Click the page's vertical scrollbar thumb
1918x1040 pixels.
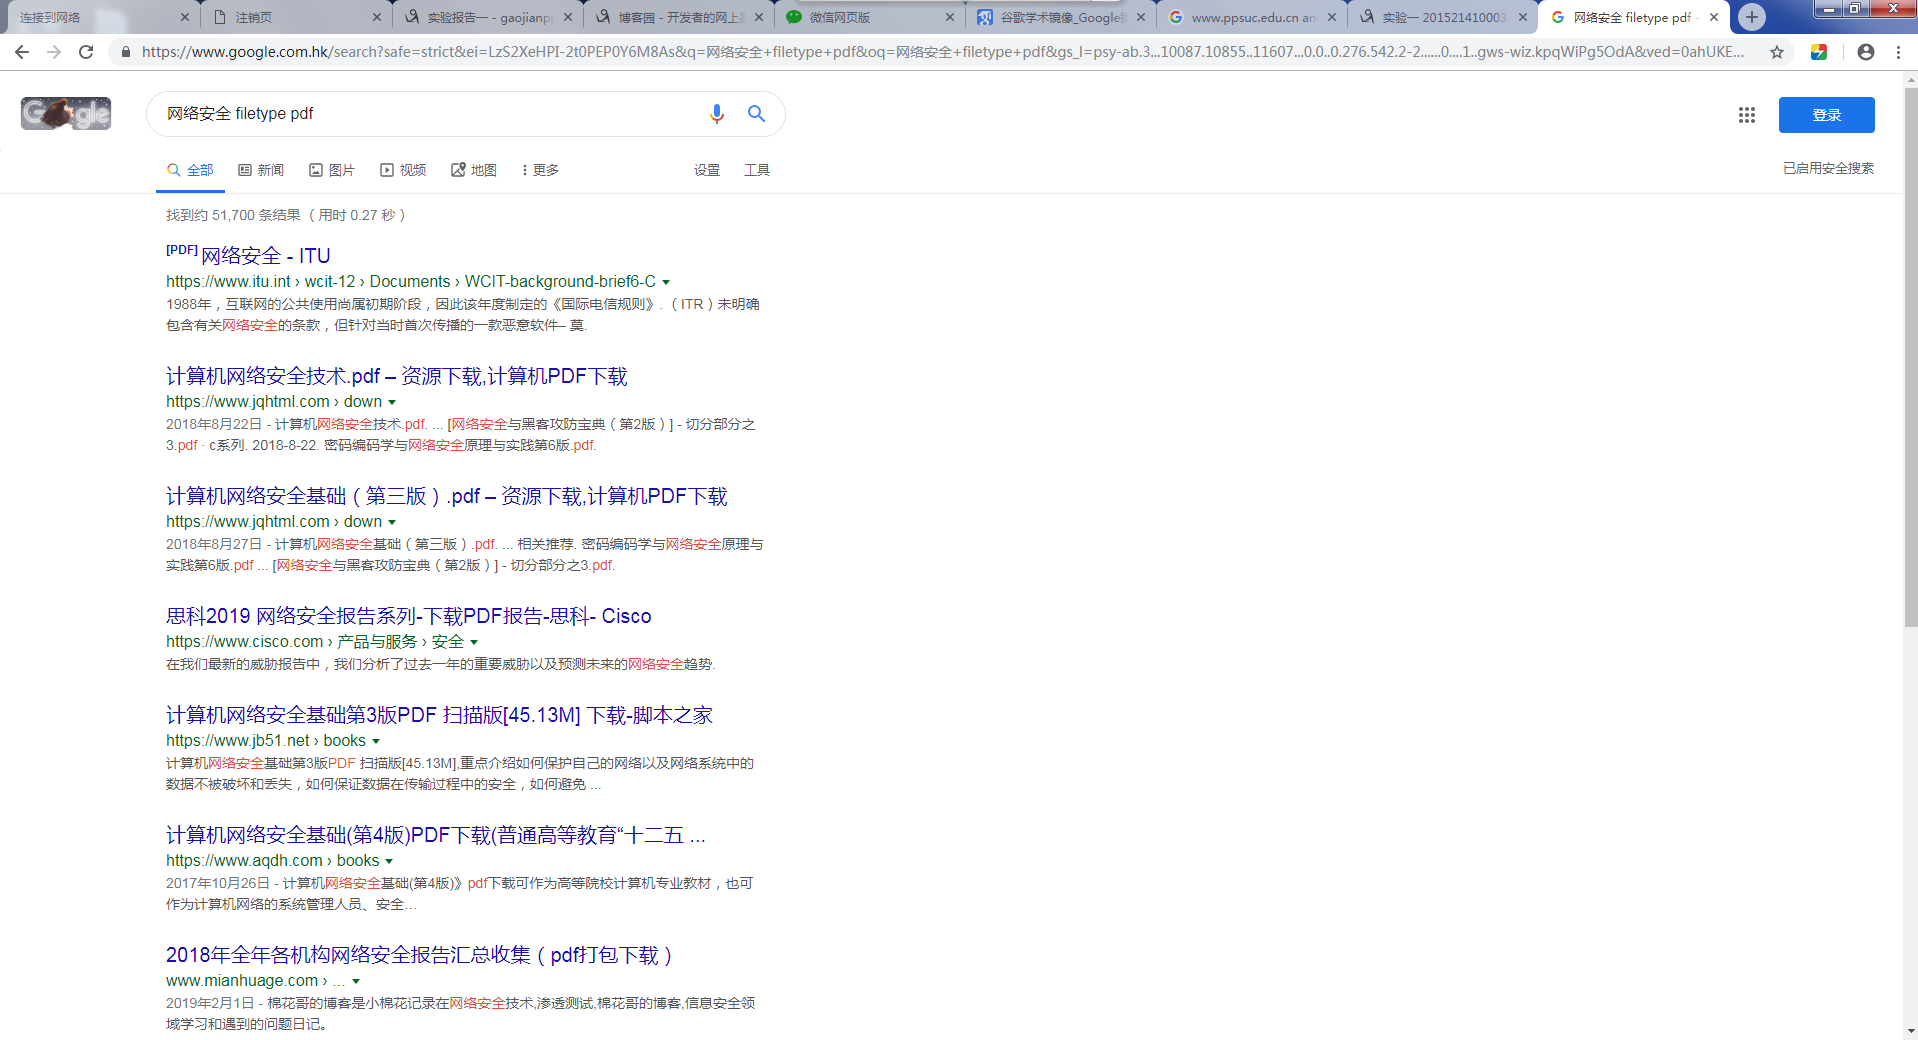click(1911, 356)
